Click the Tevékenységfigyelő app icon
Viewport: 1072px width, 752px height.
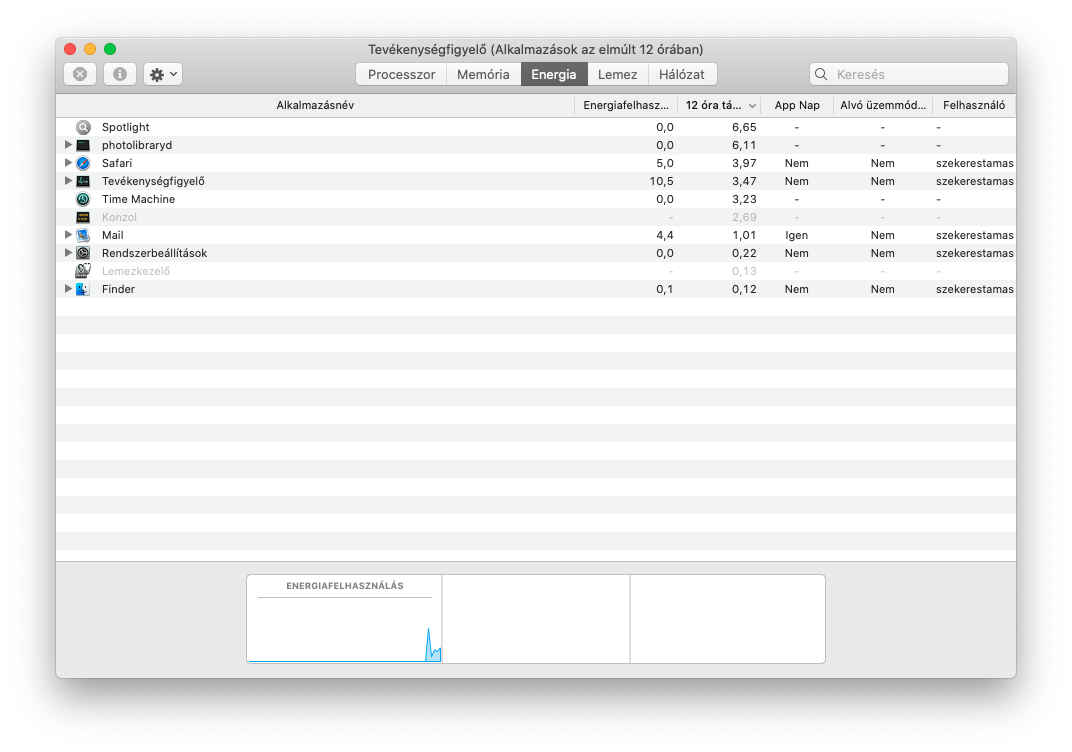point(83,181)
